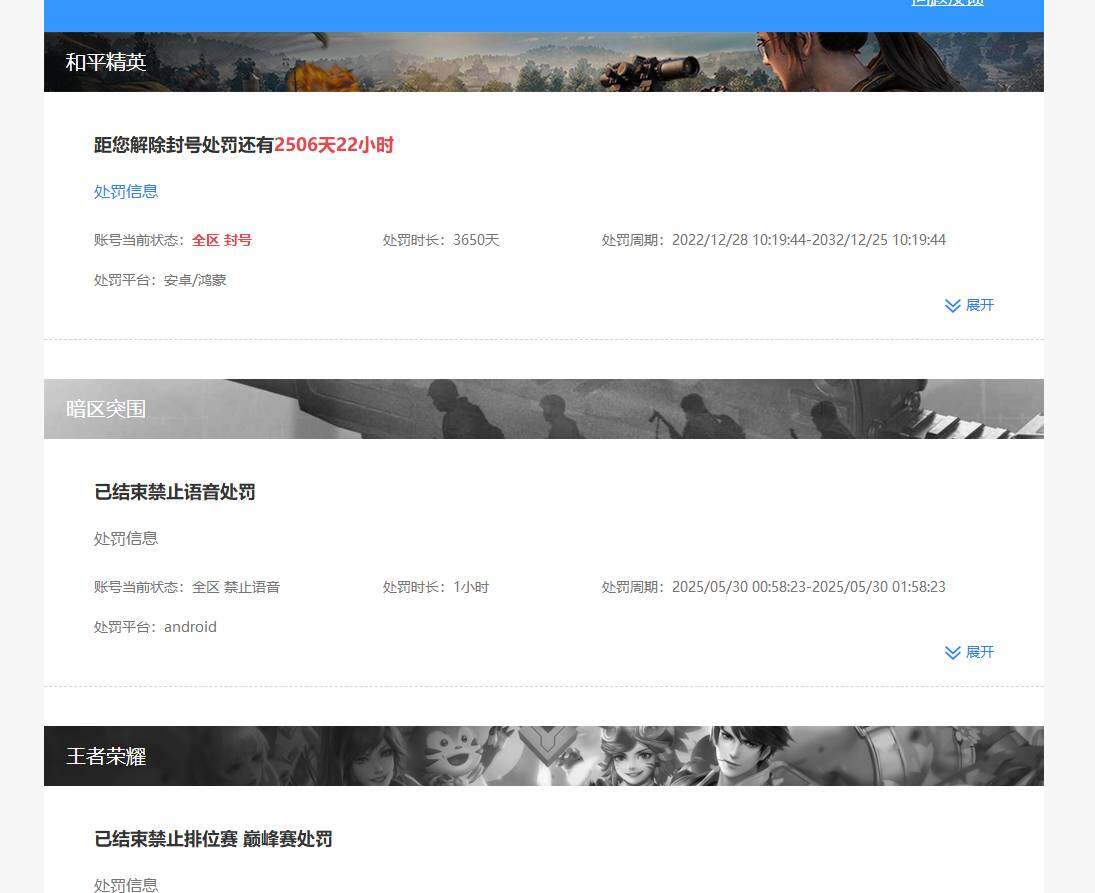
Task: Click the double-chevron expand icon in 和平精英 section
Action: point(953,305)
